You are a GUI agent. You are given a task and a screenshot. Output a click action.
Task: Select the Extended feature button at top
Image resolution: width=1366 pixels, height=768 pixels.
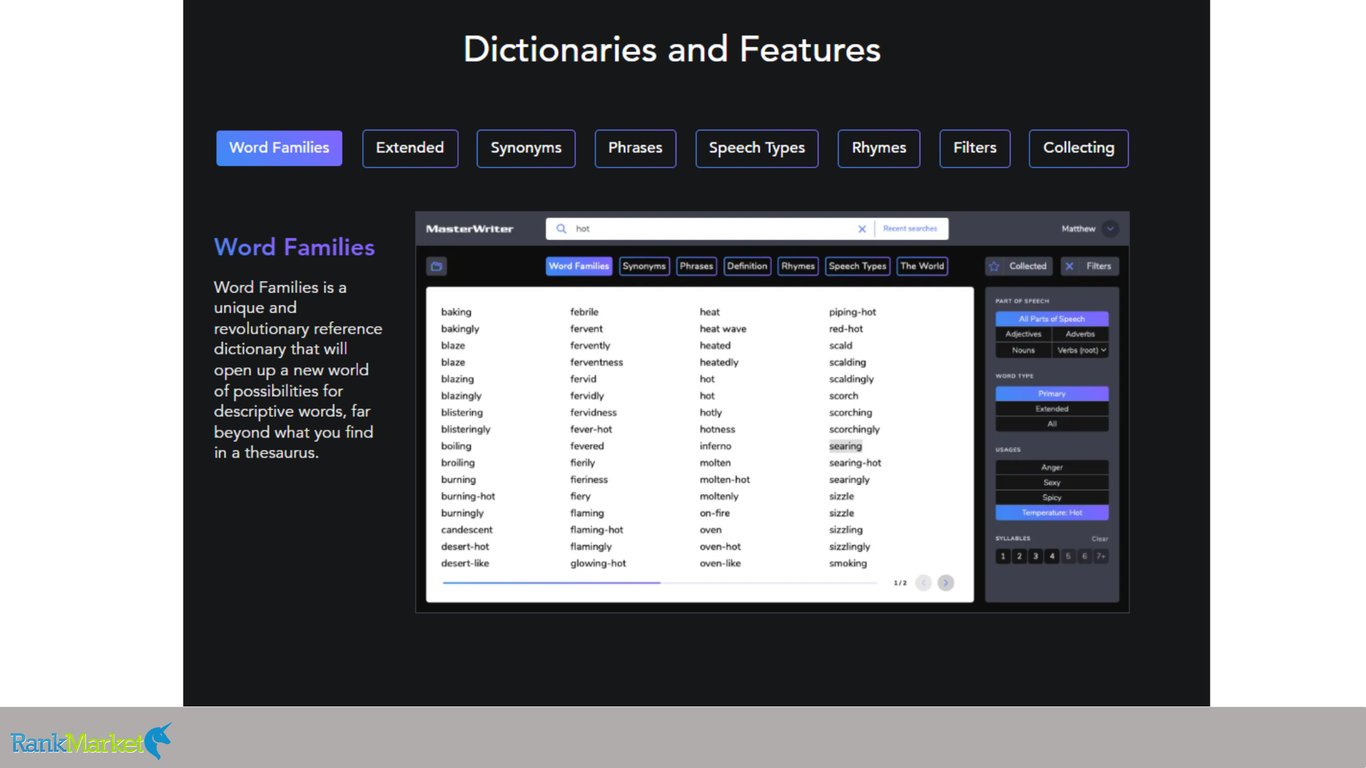pos(410,148)
